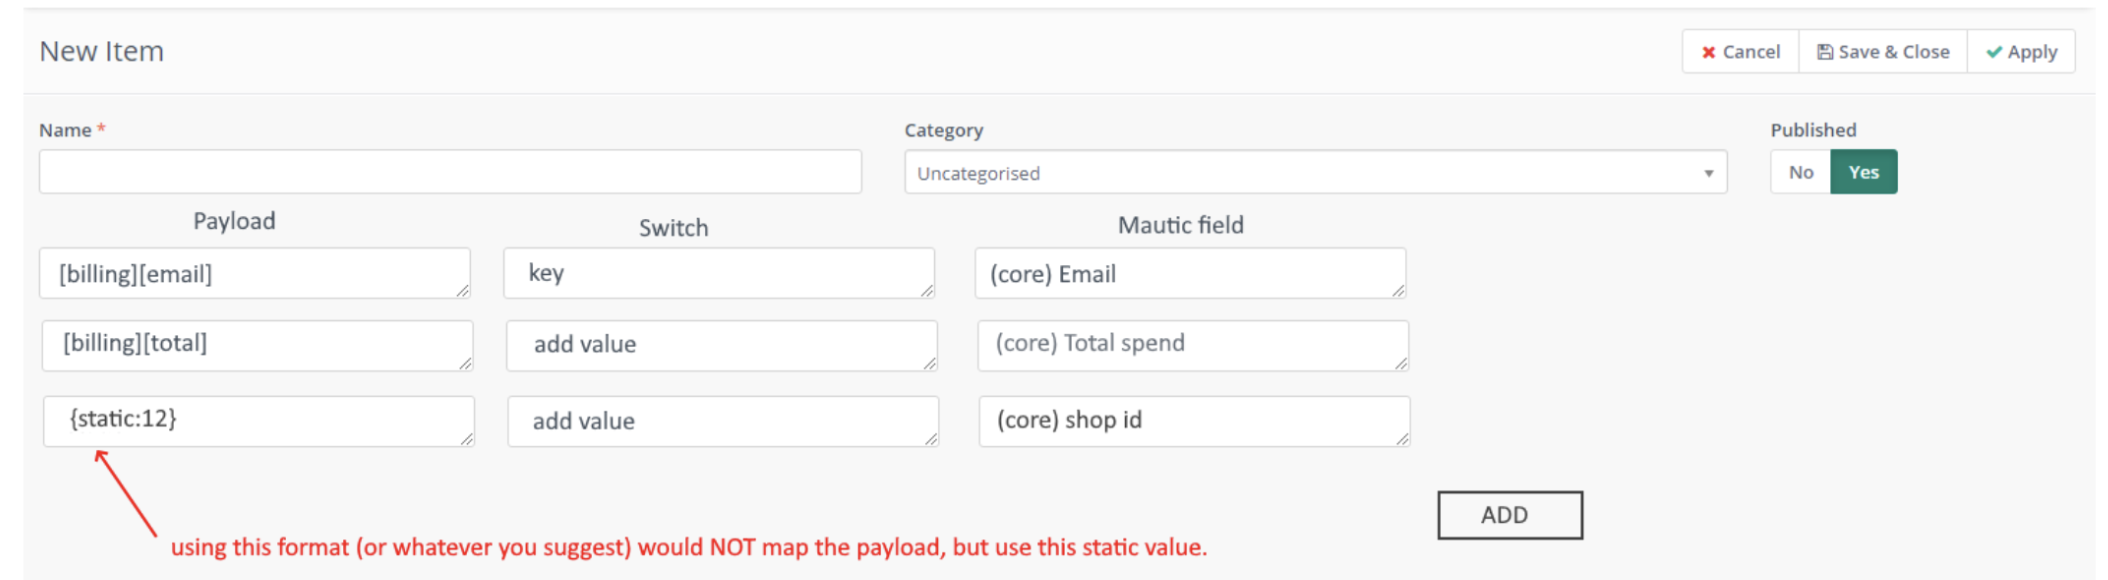The height and width of the screenshot is (580, 2108).
Task: Click the dropdown arrow next to Uncategorised
Action: click(x=1707, y=172)
